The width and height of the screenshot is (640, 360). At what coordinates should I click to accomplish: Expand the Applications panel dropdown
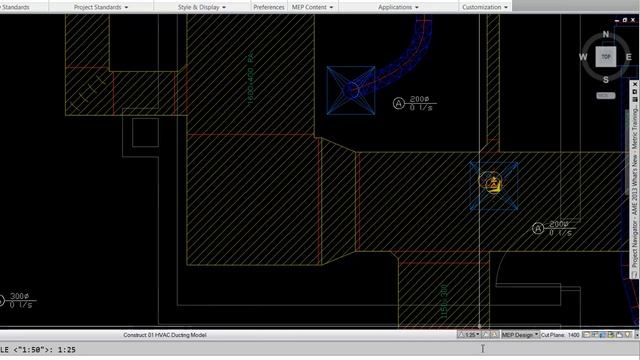click(x=398, y=7)
